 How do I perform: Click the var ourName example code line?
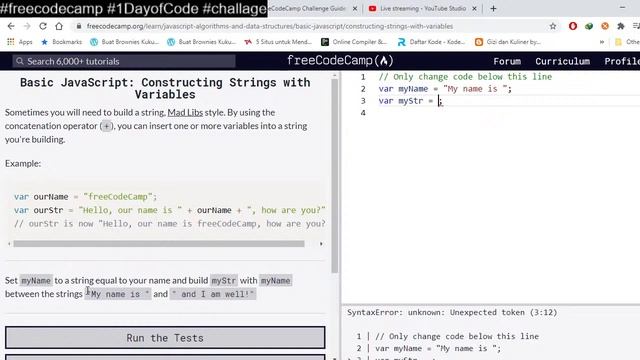tap(85, 197)
